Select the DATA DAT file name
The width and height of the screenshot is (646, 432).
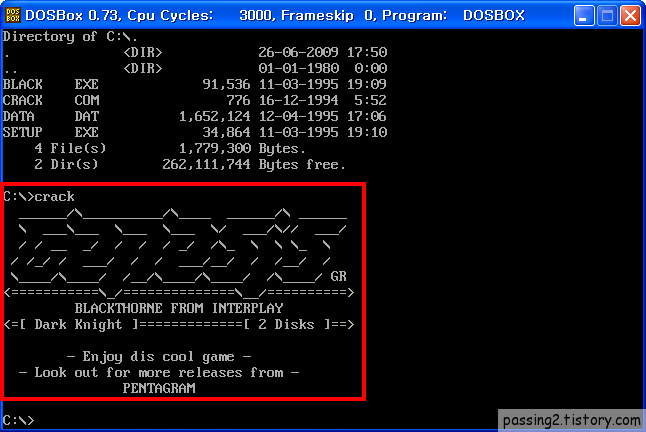[51, 117]
